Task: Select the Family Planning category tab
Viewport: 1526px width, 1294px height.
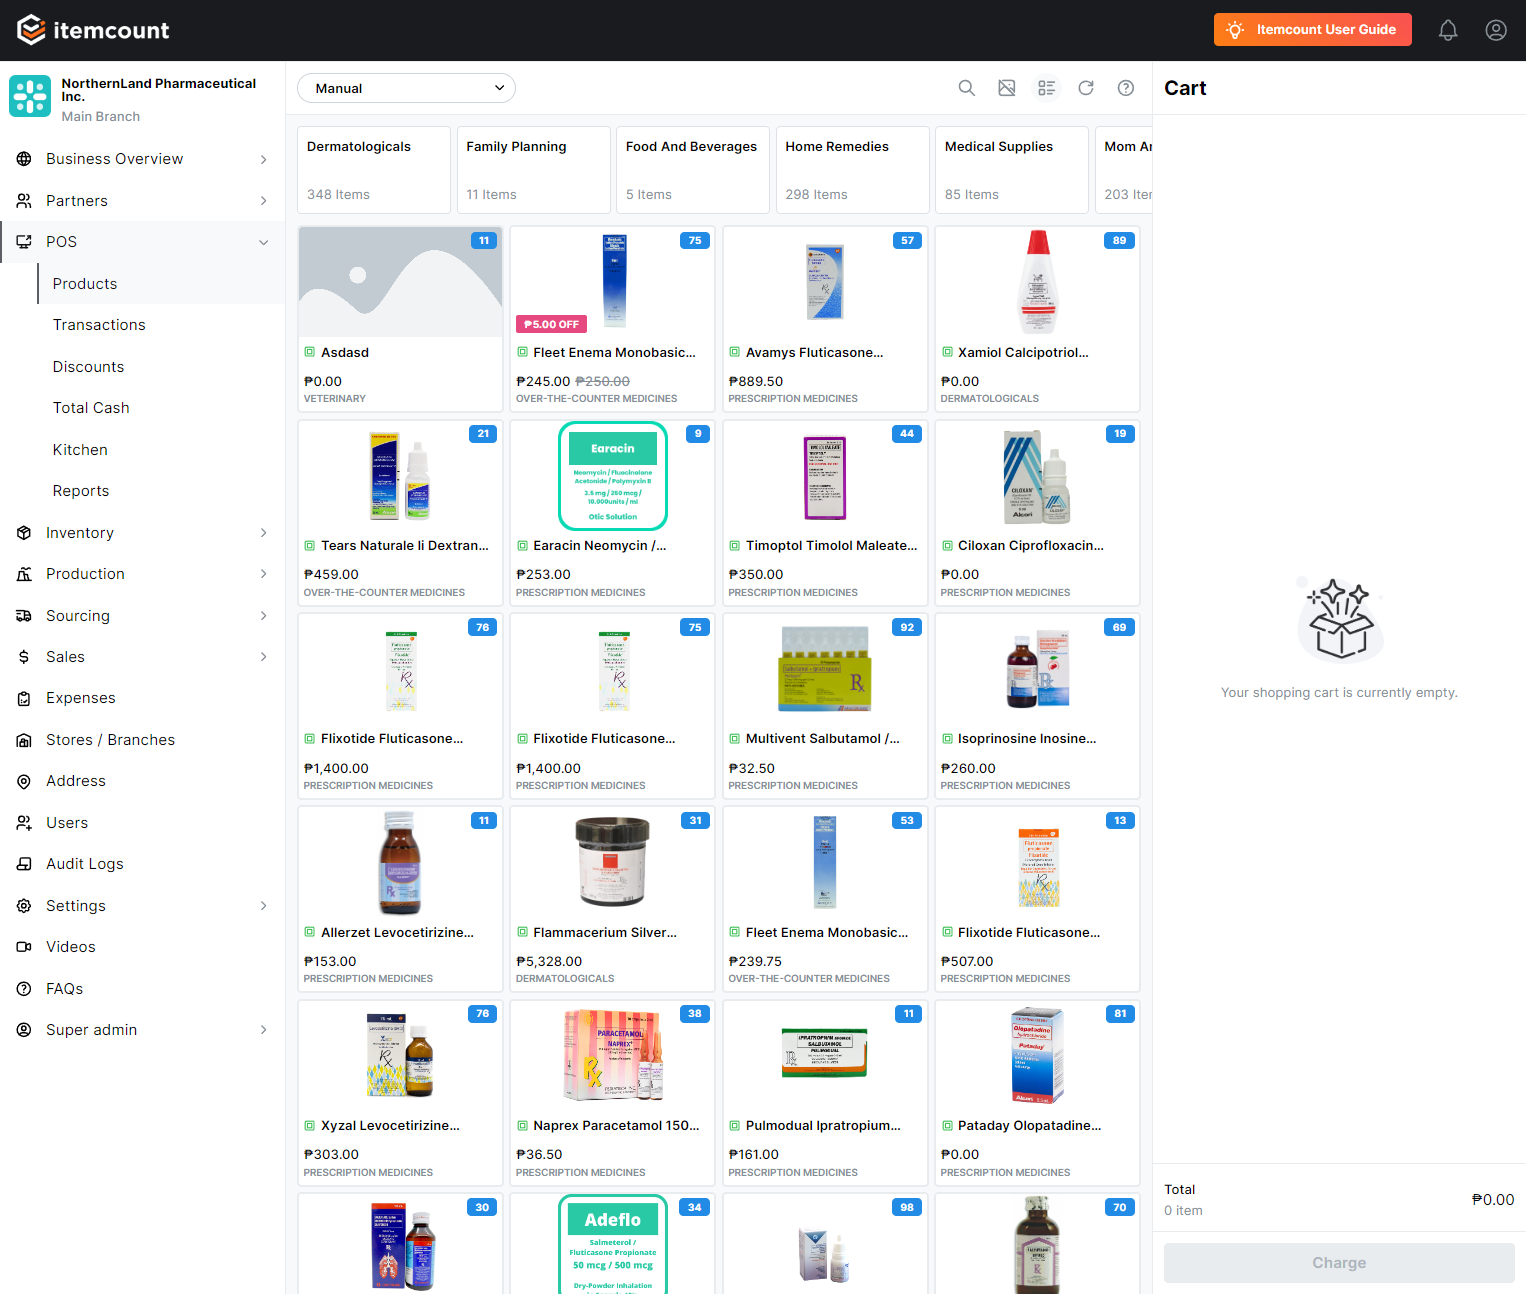Action: coord(533,170)
